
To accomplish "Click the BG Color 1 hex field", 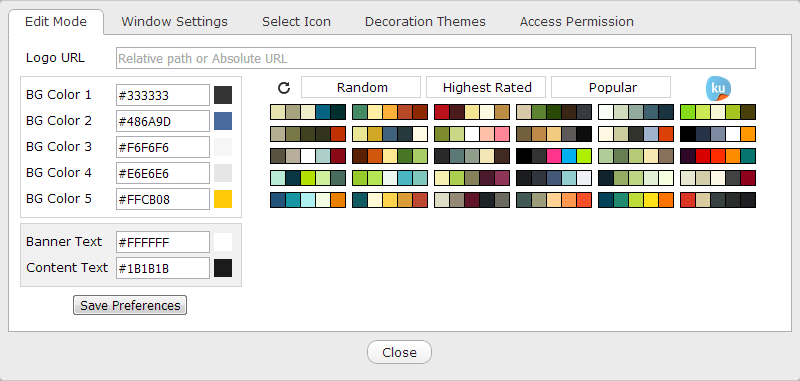I will [163, 95].
